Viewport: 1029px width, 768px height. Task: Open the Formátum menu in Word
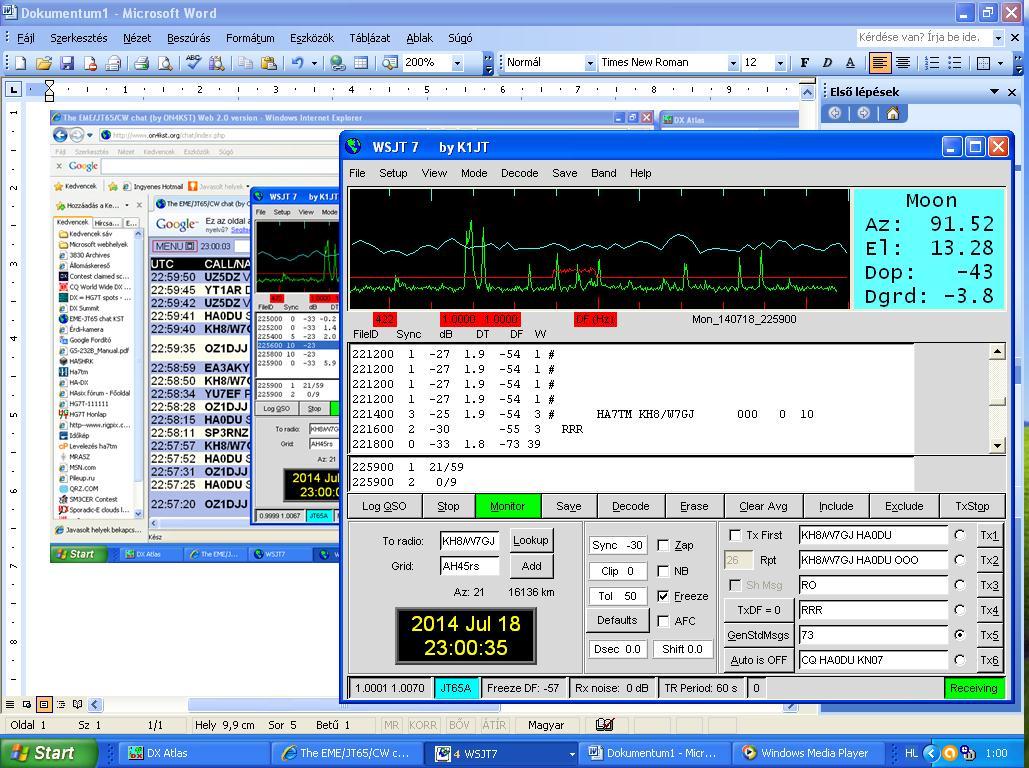(x=250, y=38)
